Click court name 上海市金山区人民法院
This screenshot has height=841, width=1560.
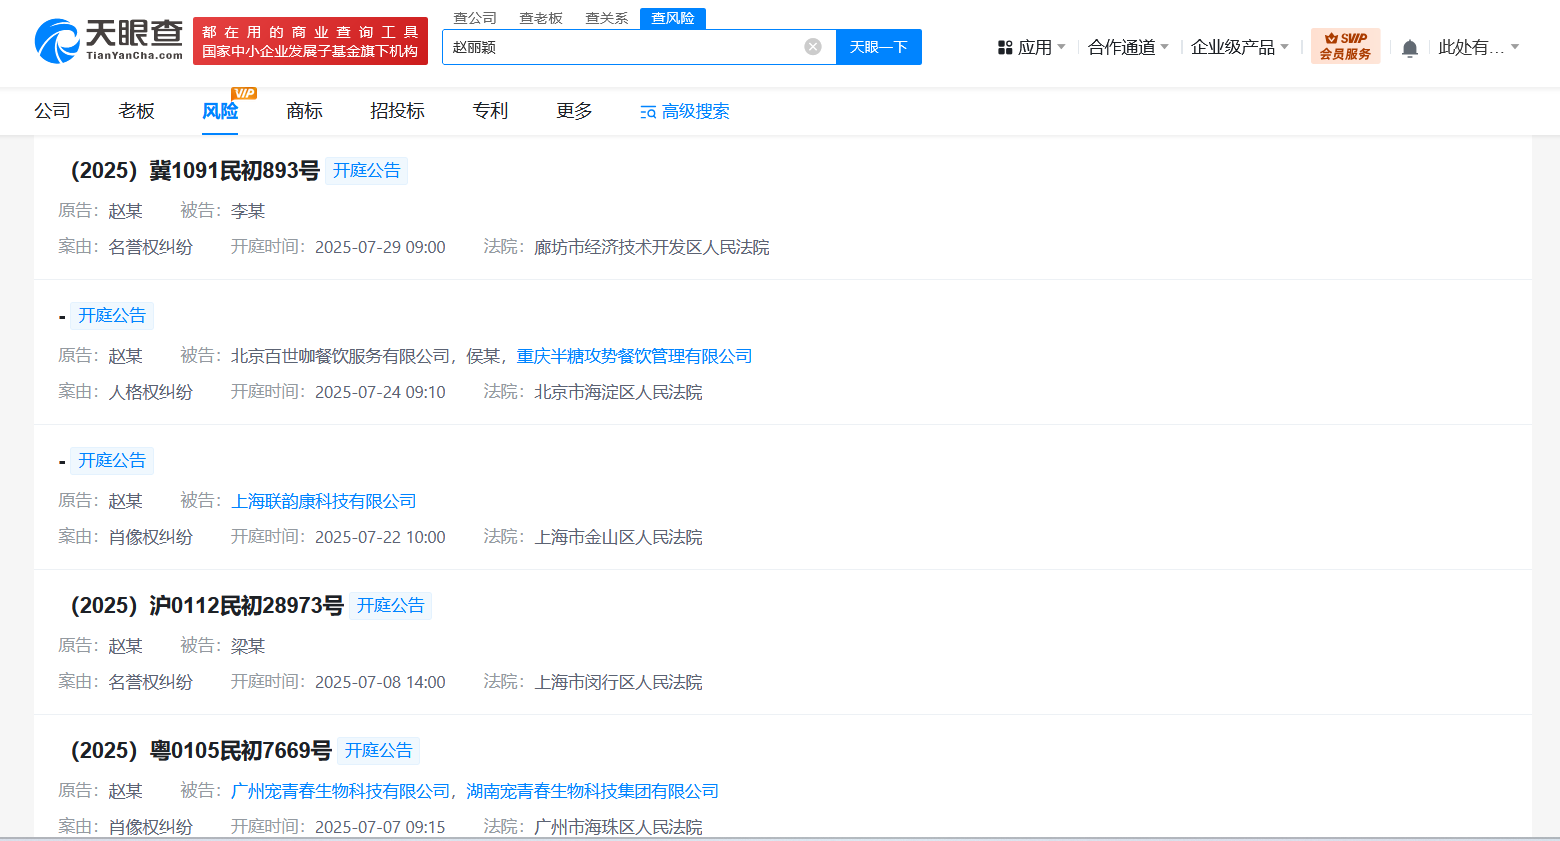click(618, 537)
